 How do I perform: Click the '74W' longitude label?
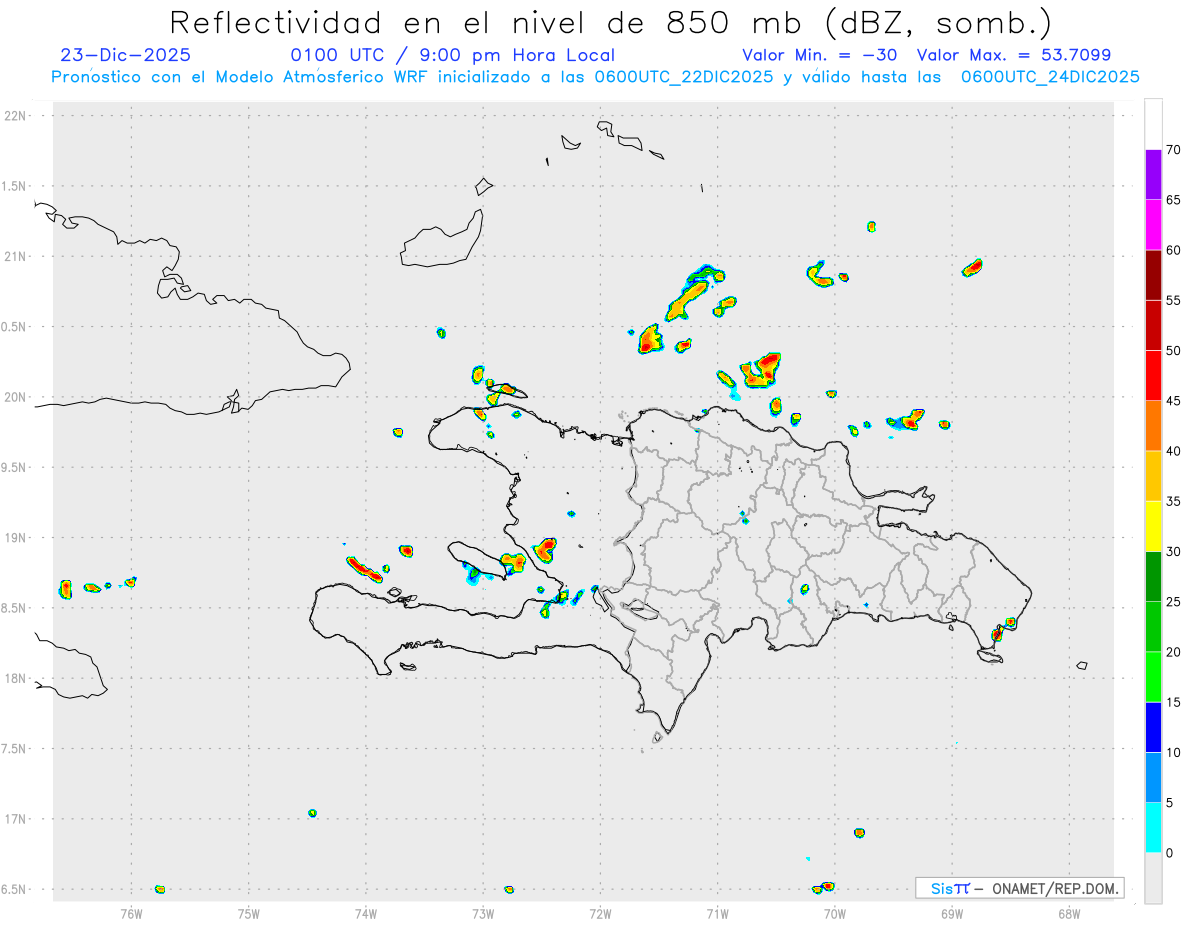click(x=366, y=913)
